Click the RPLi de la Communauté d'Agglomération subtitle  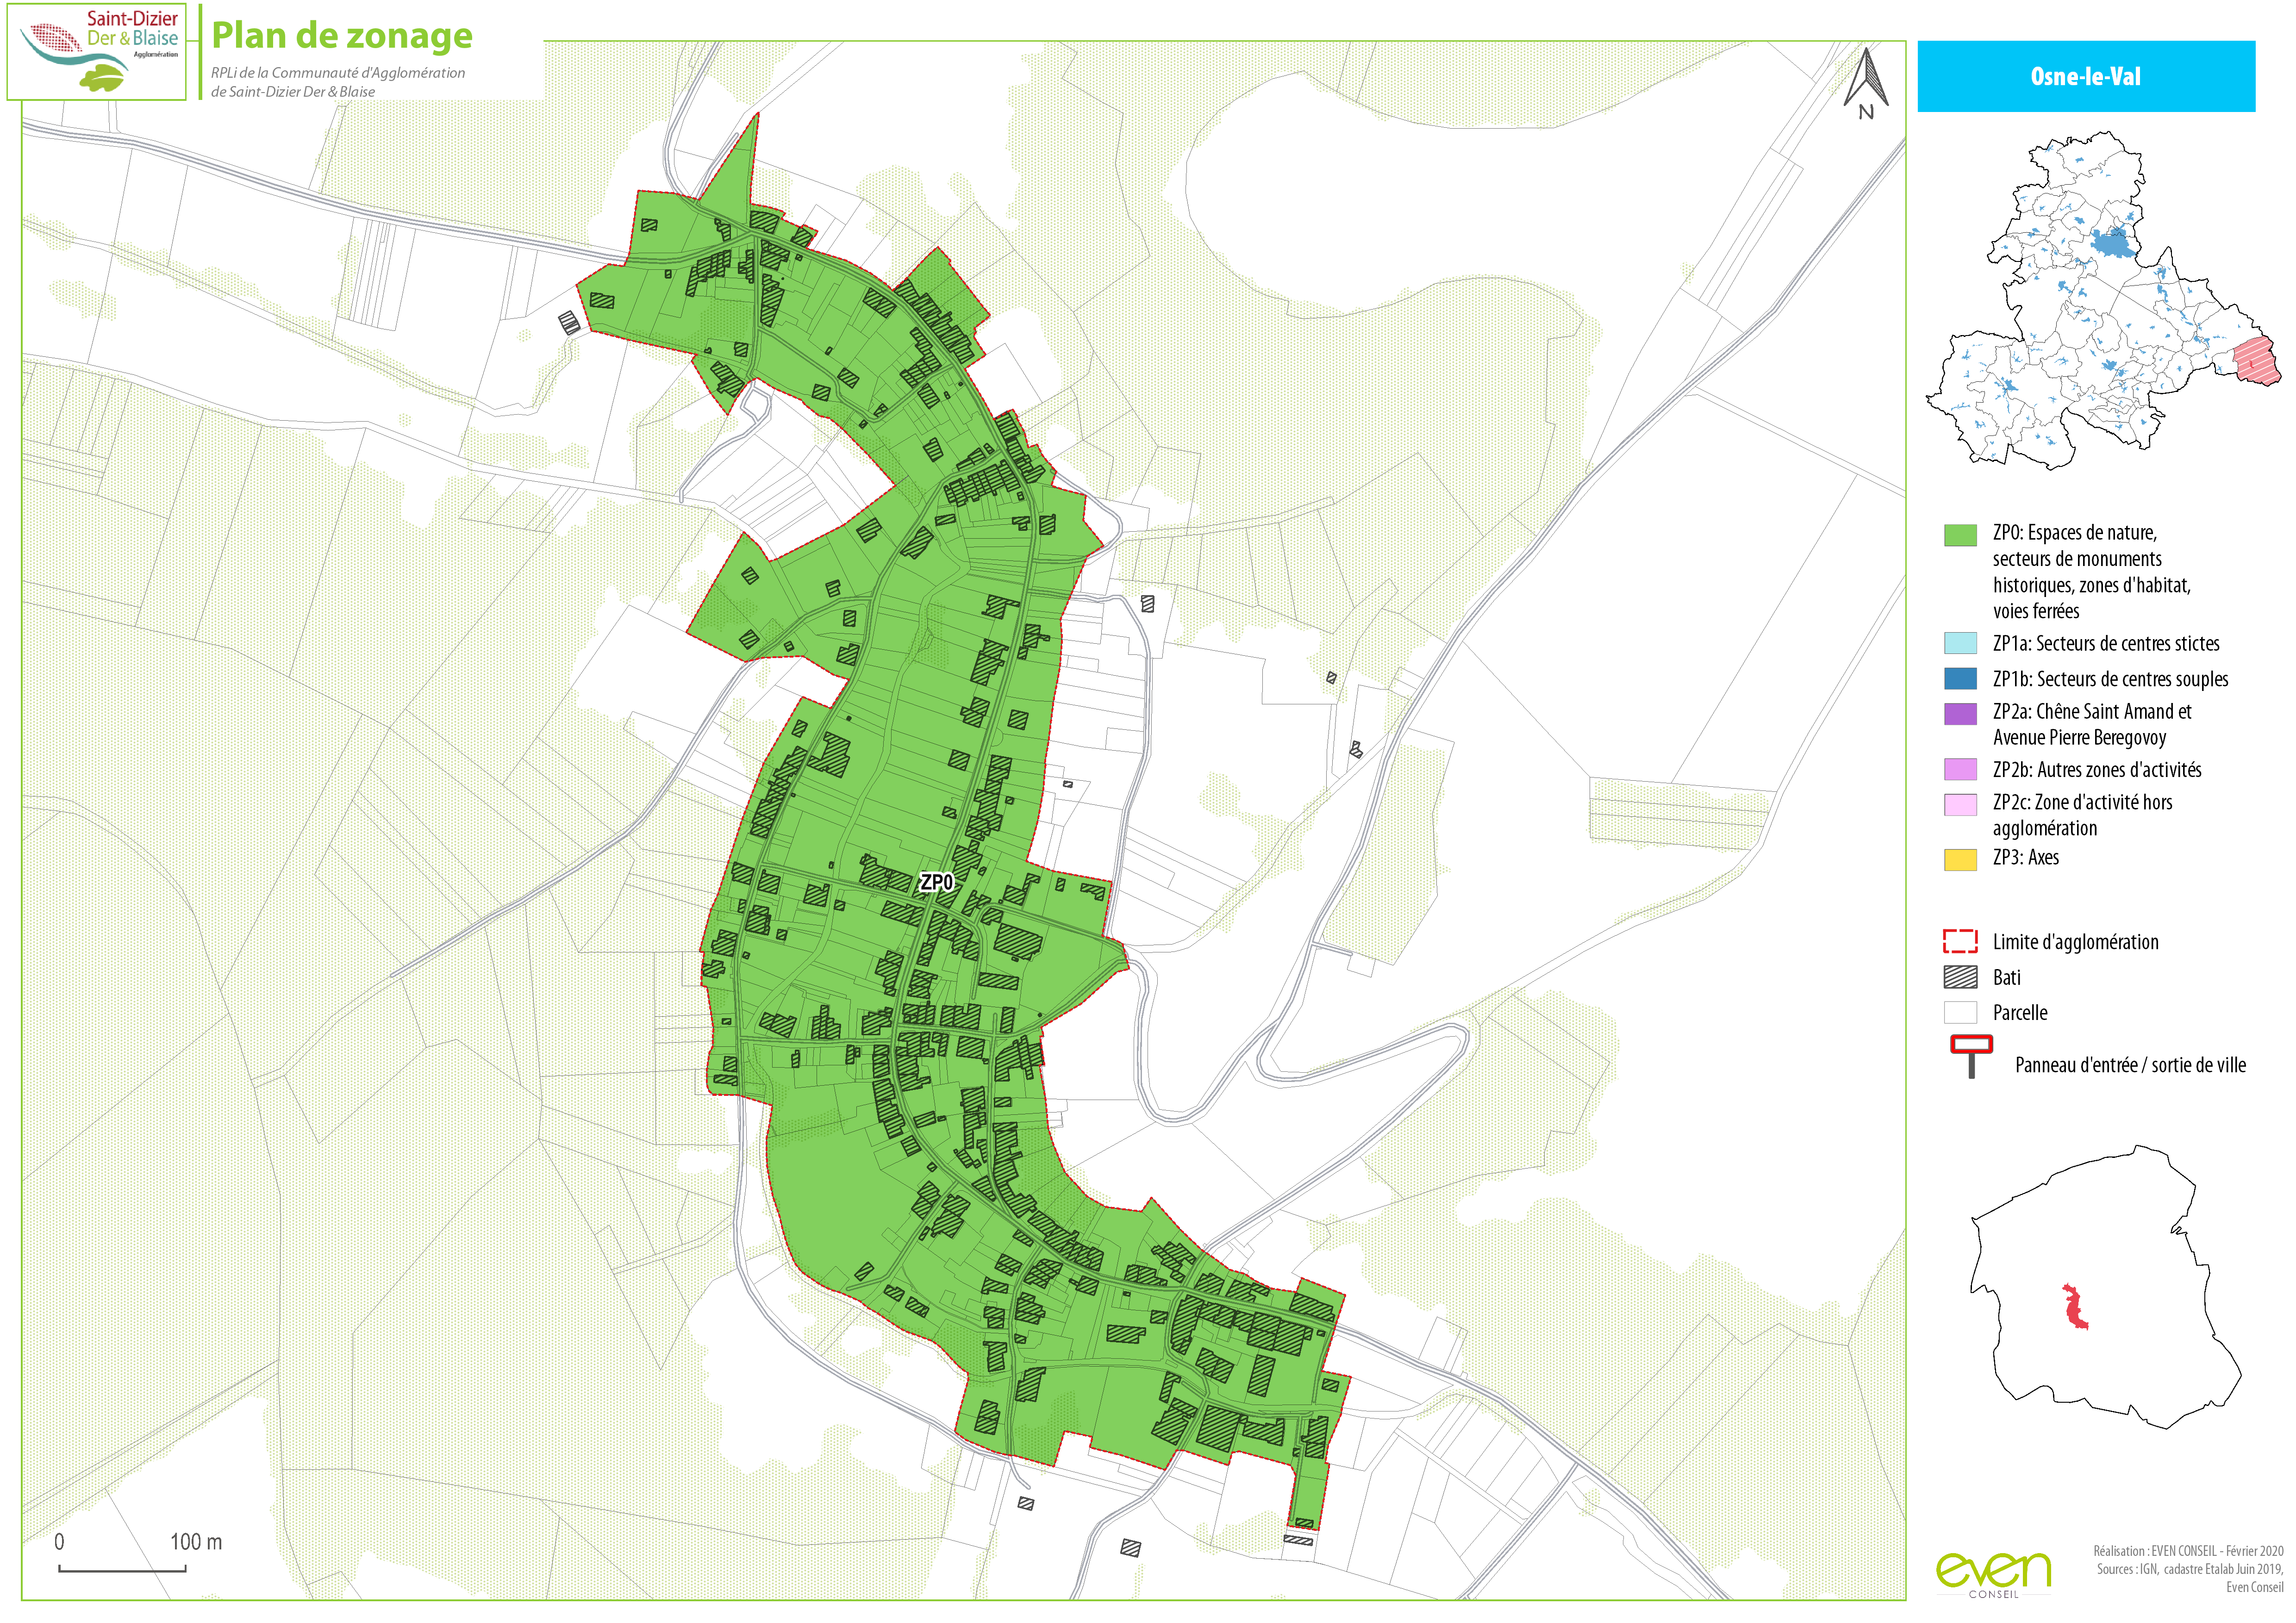(x=338, y=82)
